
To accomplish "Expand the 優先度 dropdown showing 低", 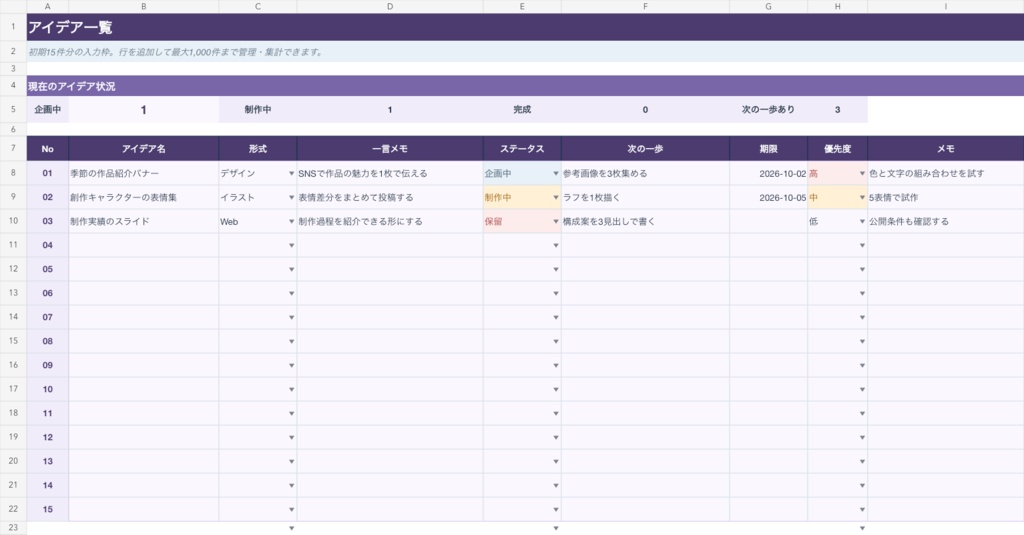I will click(x=862, y=221).
